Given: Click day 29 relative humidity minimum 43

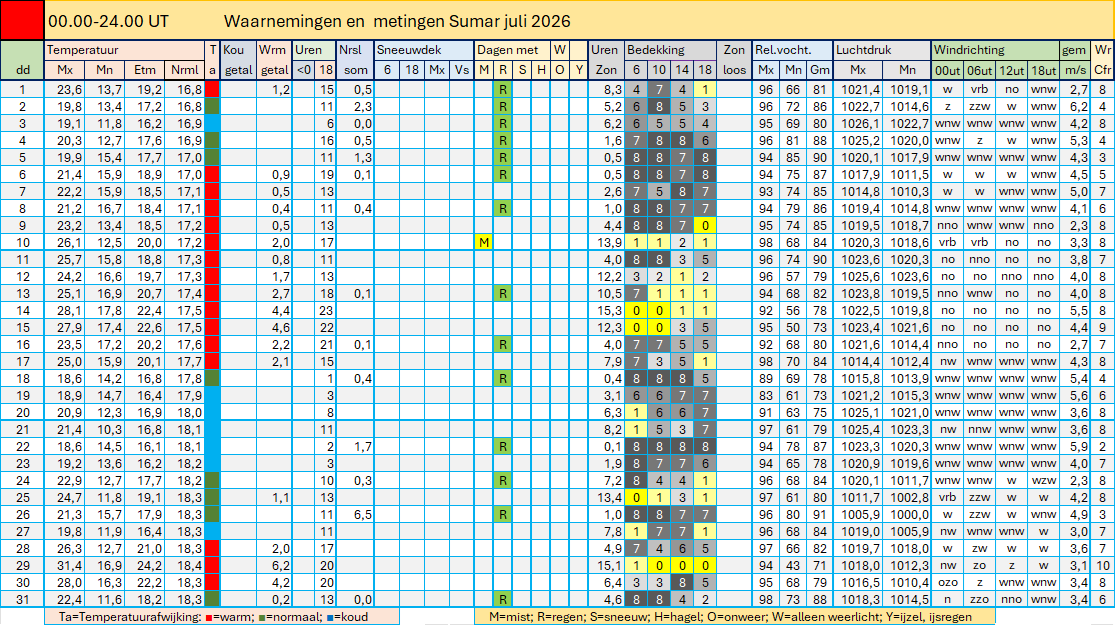Looking at the screenshot, I should pos(793,565).
